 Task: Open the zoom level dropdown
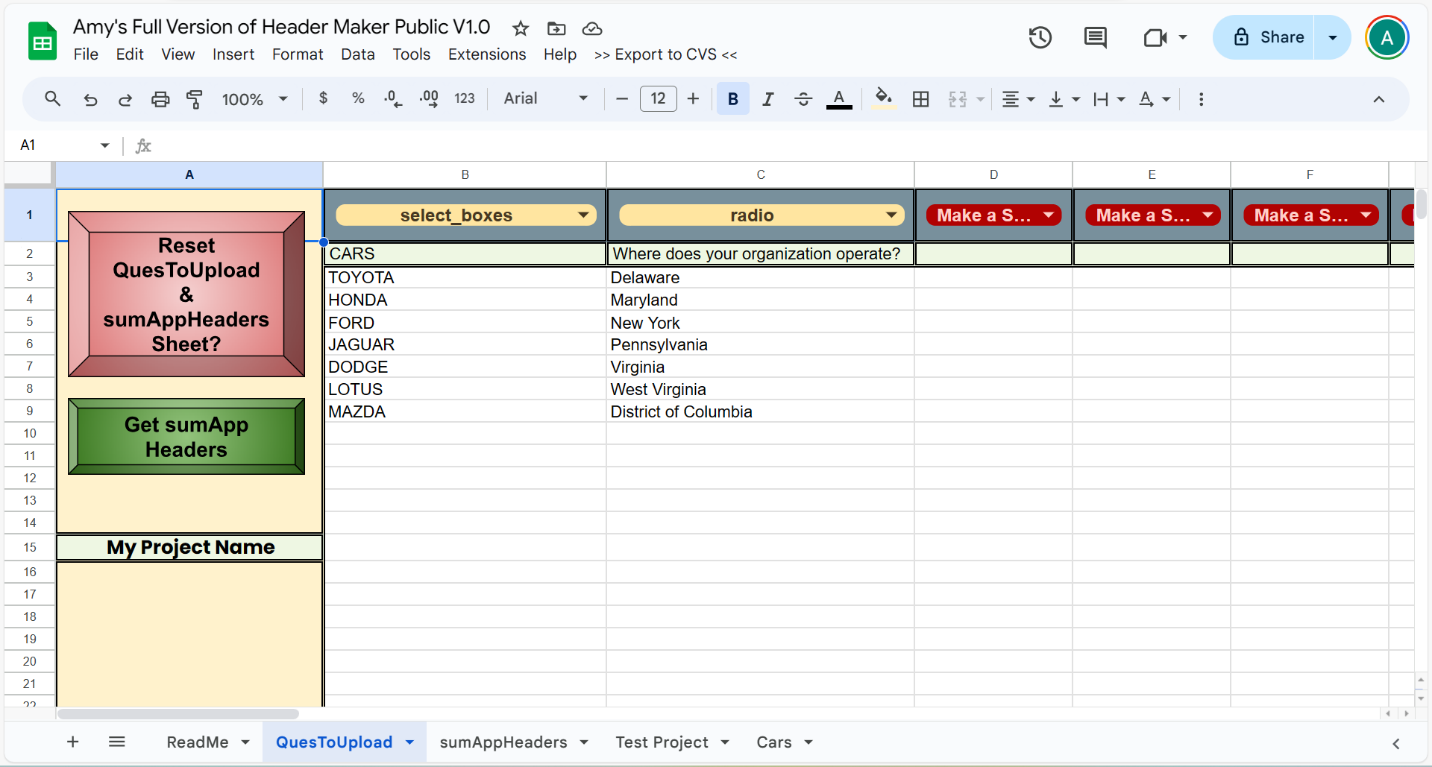pyautogui.click(x=255, y=99)
